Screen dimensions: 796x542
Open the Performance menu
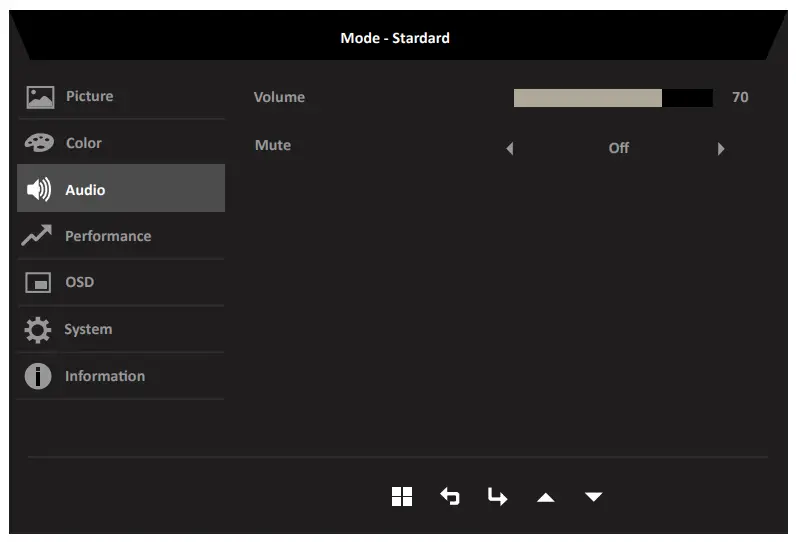point(108,236)
